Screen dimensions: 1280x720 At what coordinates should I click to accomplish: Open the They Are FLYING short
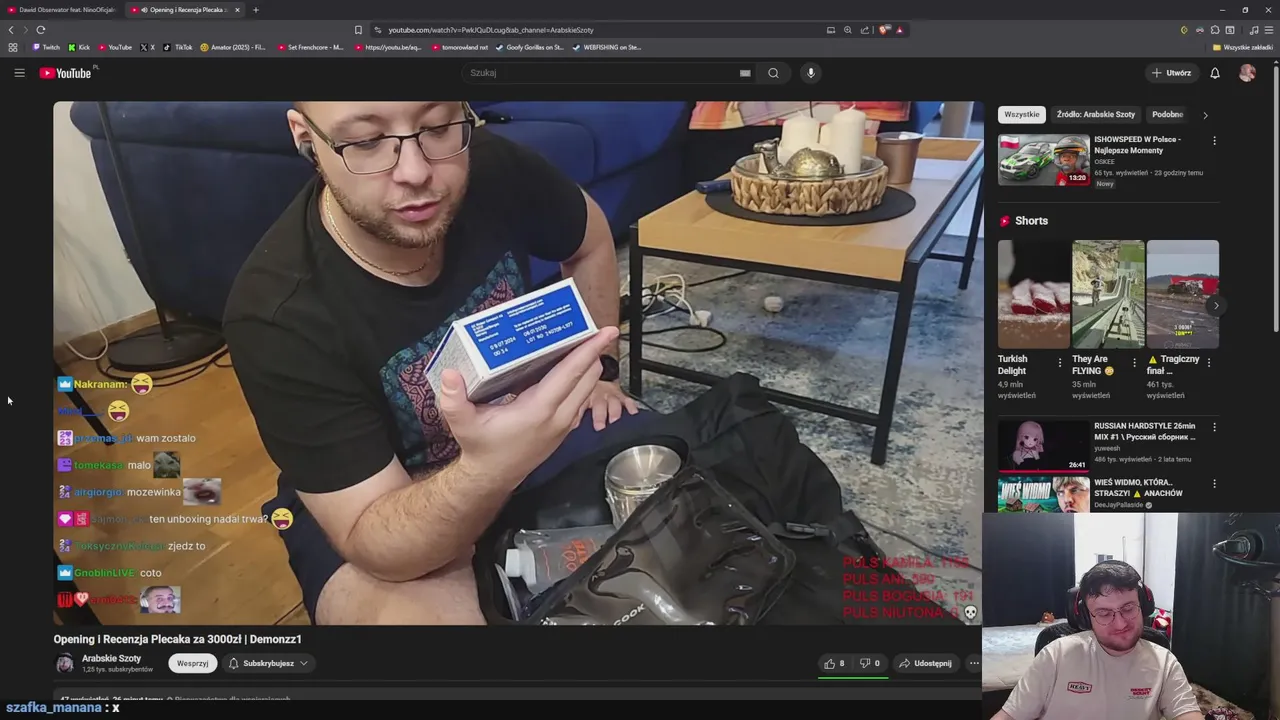(1108, 294)
